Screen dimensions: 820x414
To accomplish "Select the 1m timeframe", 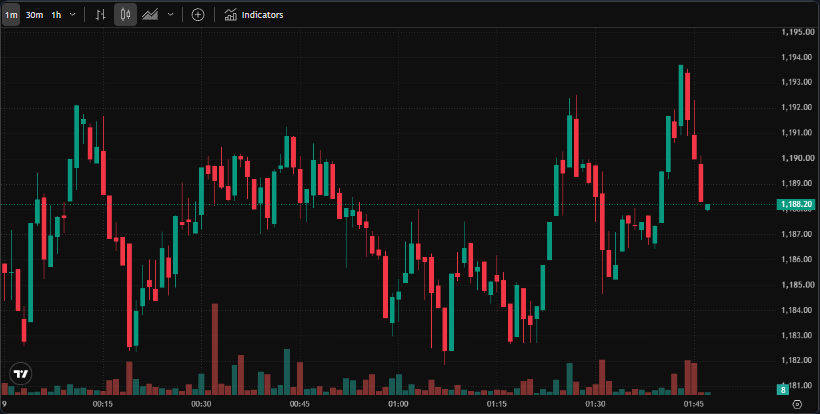I will coord(11,15).
